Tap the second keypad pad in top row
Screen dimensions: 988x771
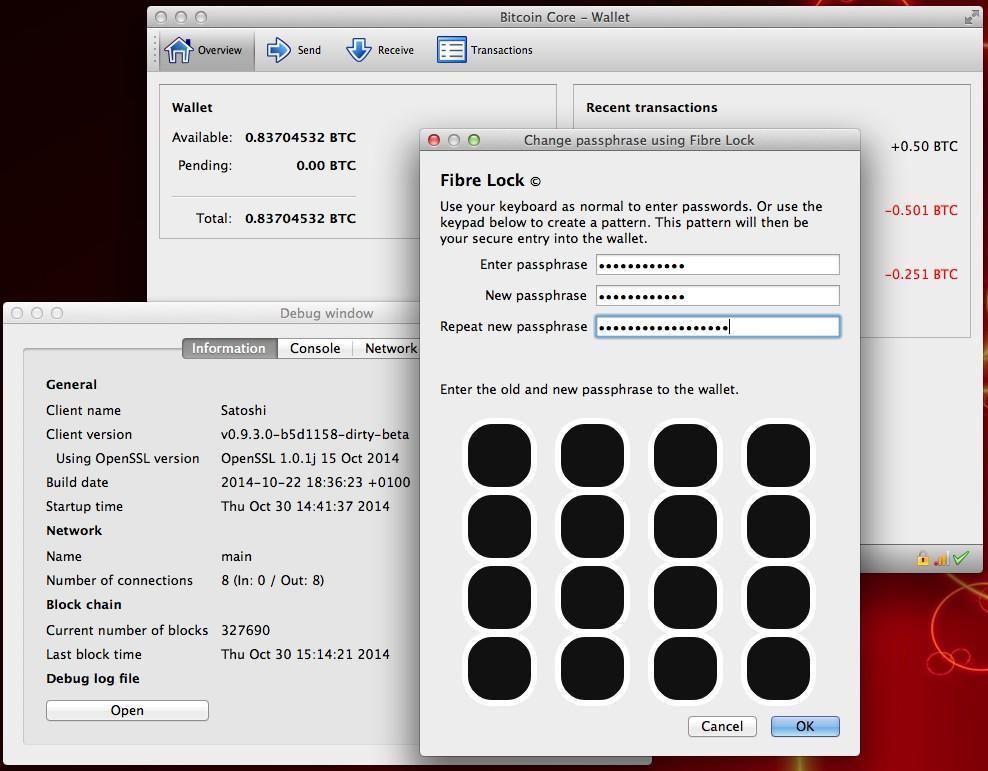pyautogui.click(x=592, y=455)
